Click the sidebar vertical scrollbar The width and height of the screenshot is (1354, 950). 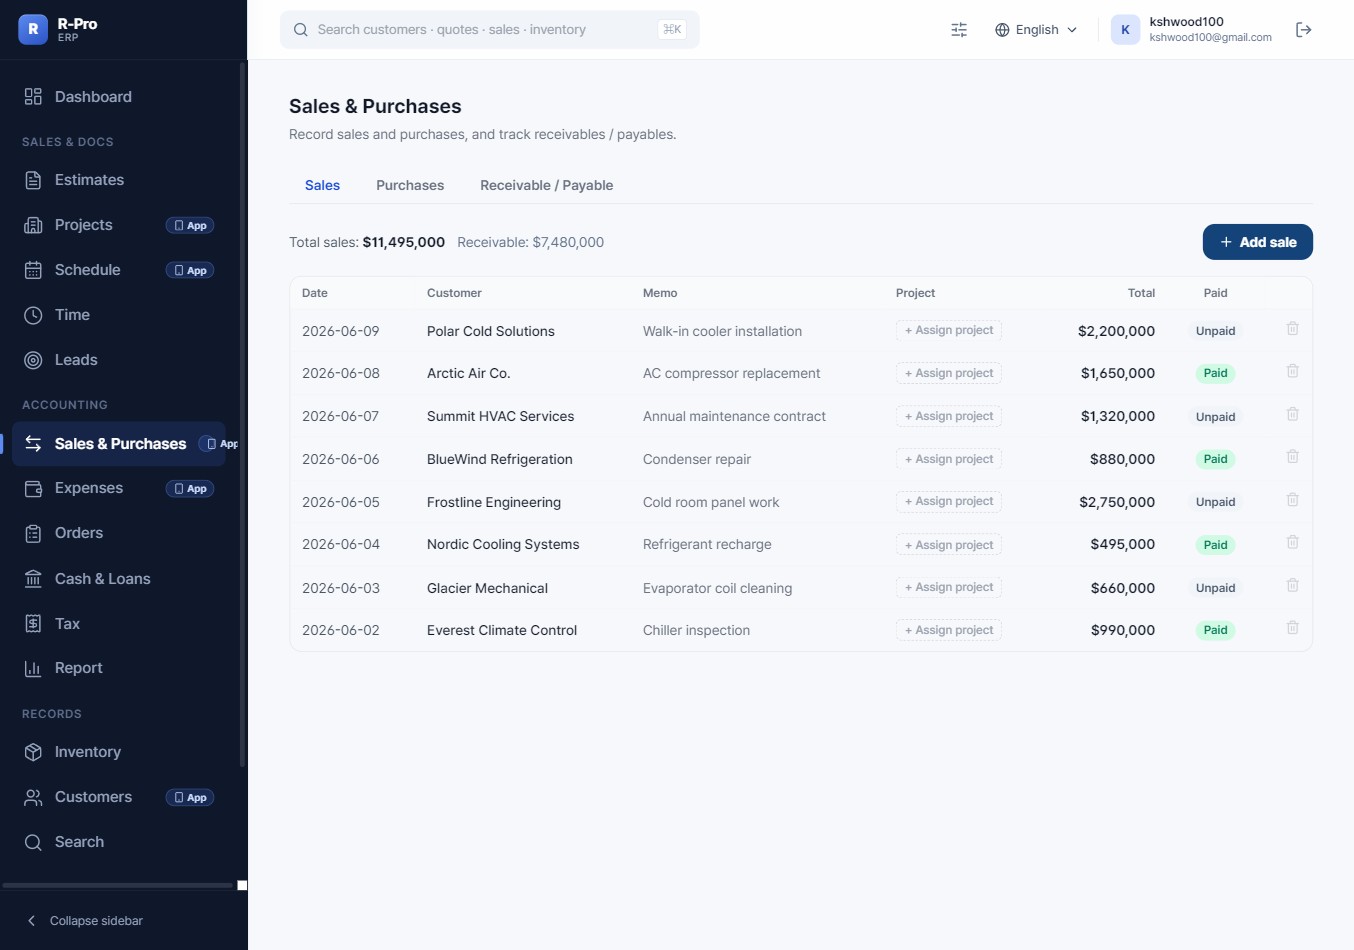pos(242,415)
